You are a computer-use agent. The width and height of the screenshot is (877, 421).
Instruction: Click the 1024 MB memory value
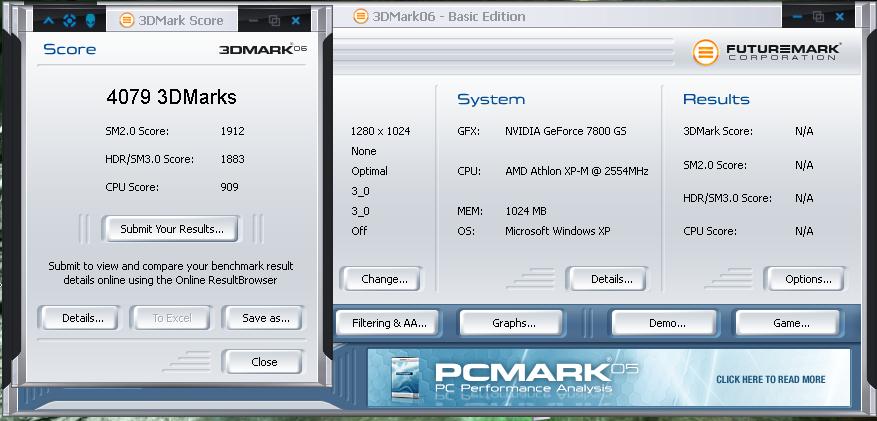point(526,211)
